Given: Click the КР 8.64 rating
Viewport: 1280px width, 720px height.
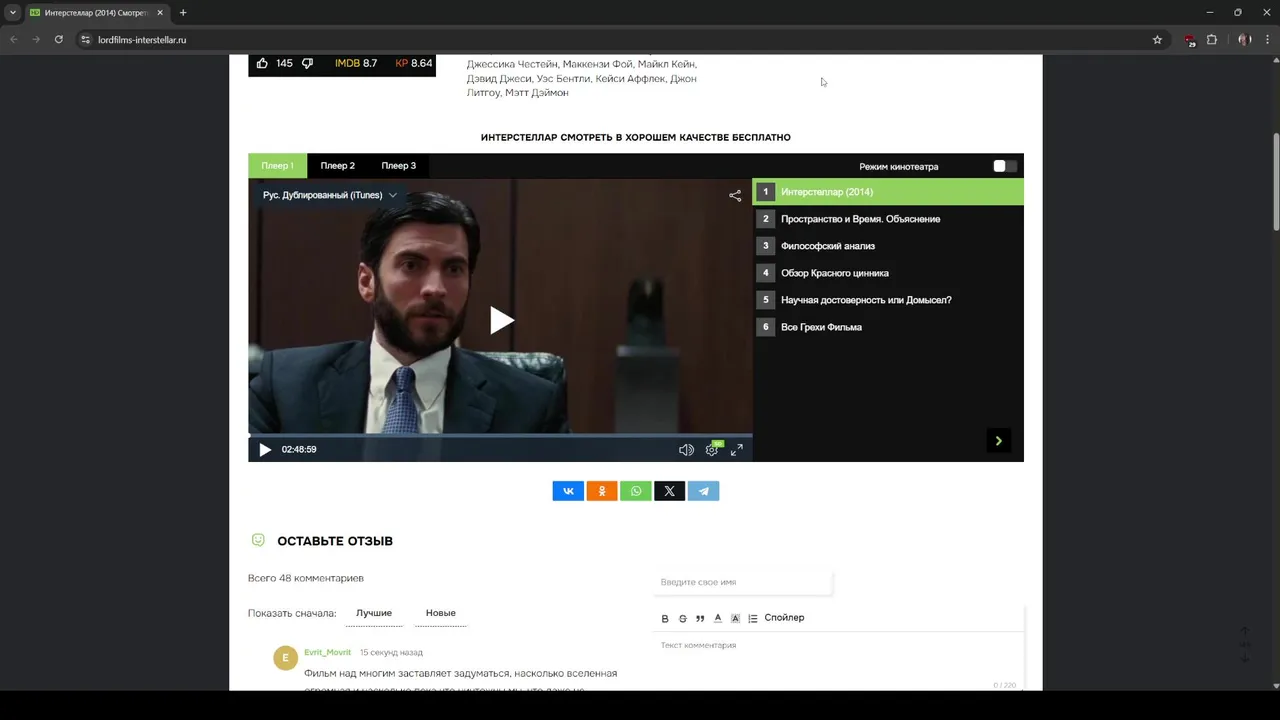Looking at the screenshot, I should (414, 63).
